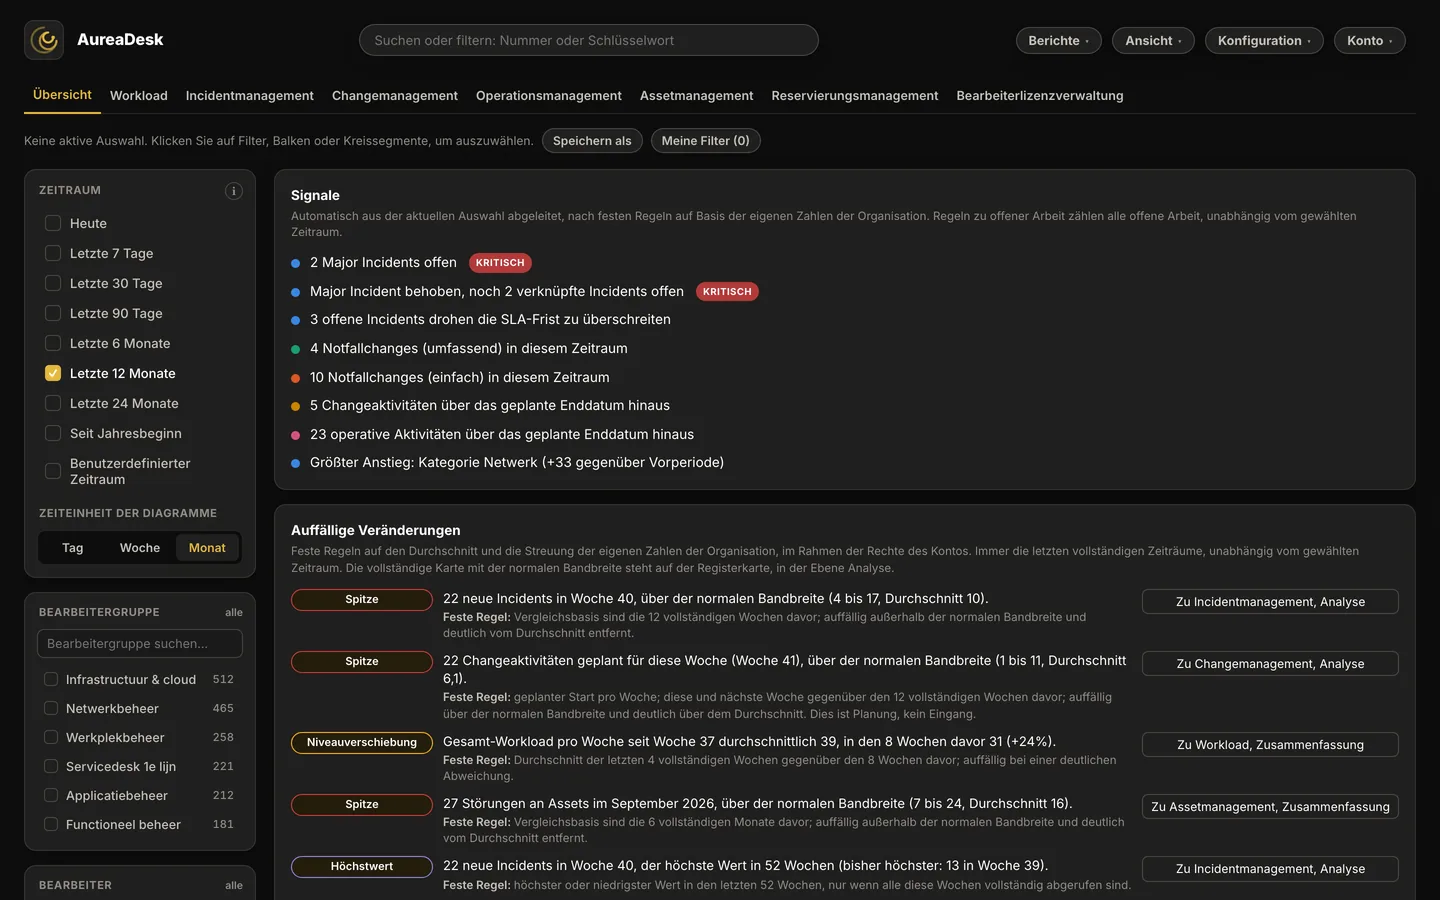
Task: Open the Operationsmanagement tab
Action: point(549,96)
